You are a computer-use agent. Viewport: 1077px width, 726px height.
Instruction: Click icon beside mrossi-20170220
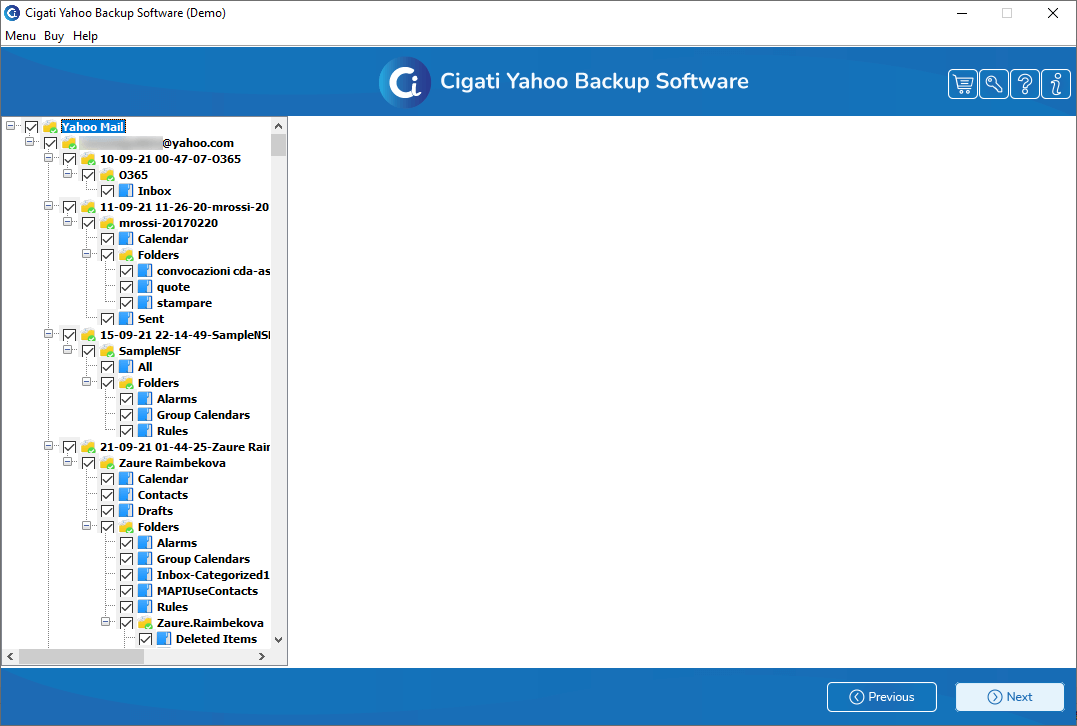[x=107, y=223]
